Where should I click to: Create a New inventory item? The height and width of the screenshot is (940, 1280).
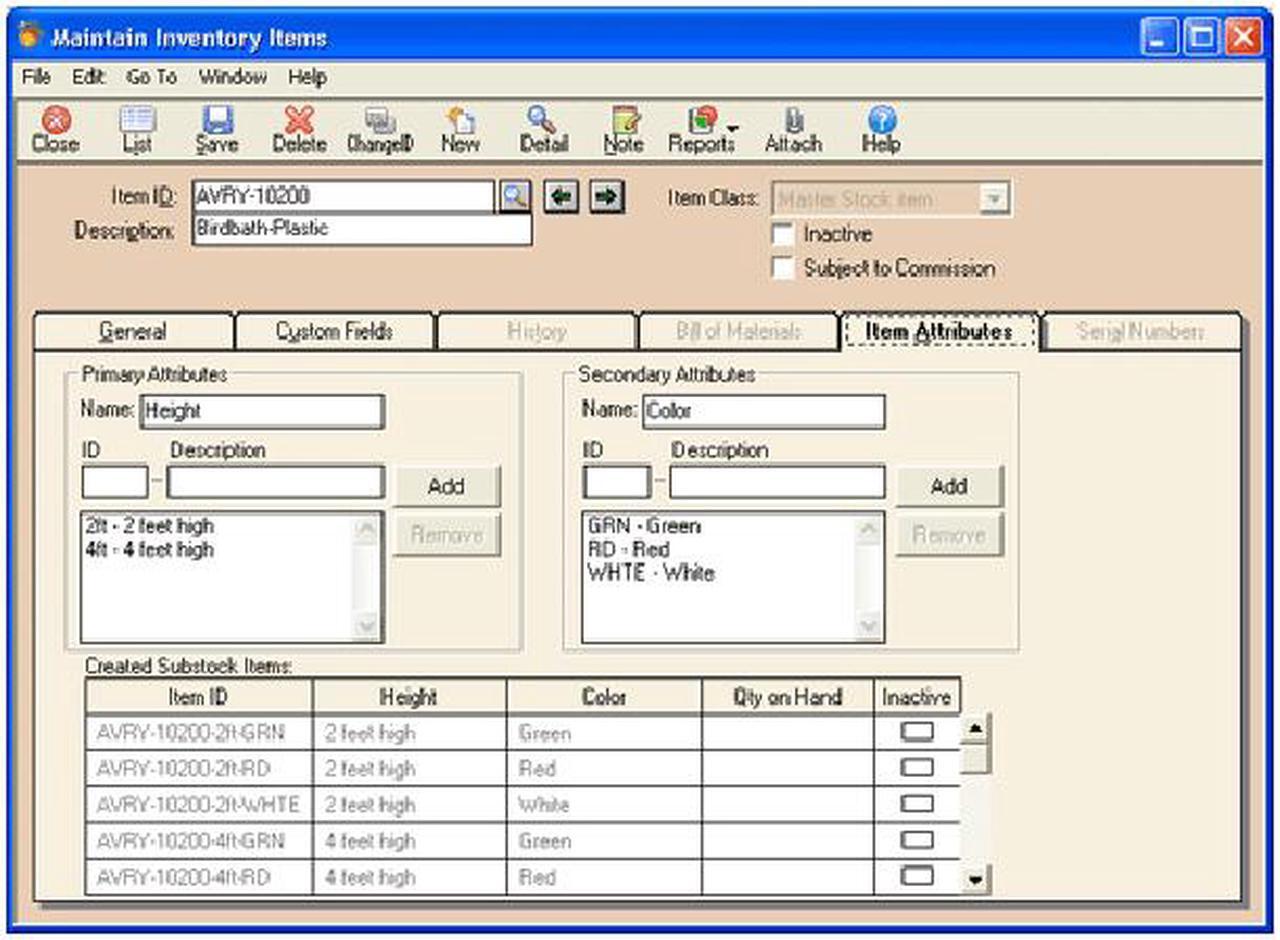coord(459,129)
